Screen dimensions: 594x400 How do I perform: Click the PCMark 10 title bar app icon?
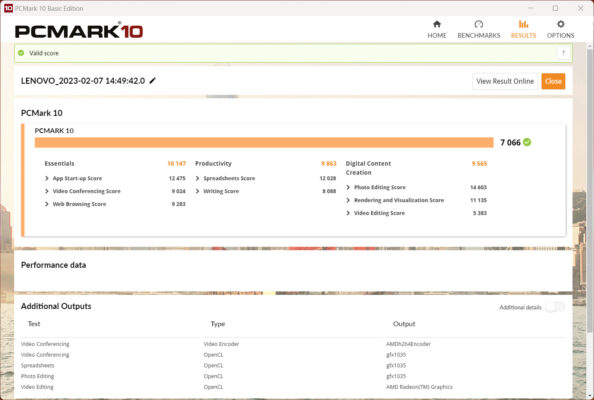pyautogui.click(x=8, y=8)
